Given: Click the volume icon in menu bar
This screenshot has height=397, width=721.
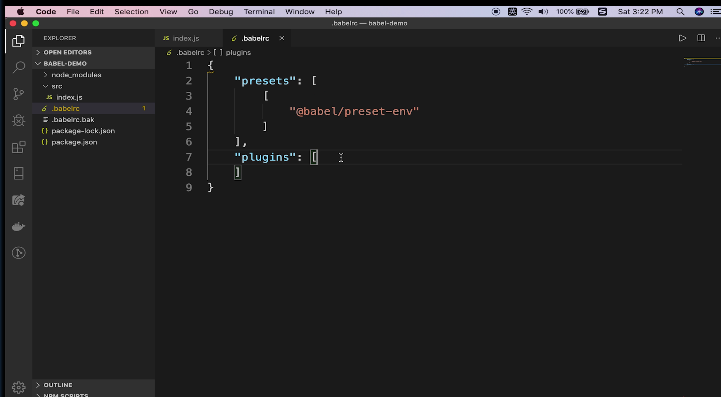Looking at the screenshot, I should 543,12.
